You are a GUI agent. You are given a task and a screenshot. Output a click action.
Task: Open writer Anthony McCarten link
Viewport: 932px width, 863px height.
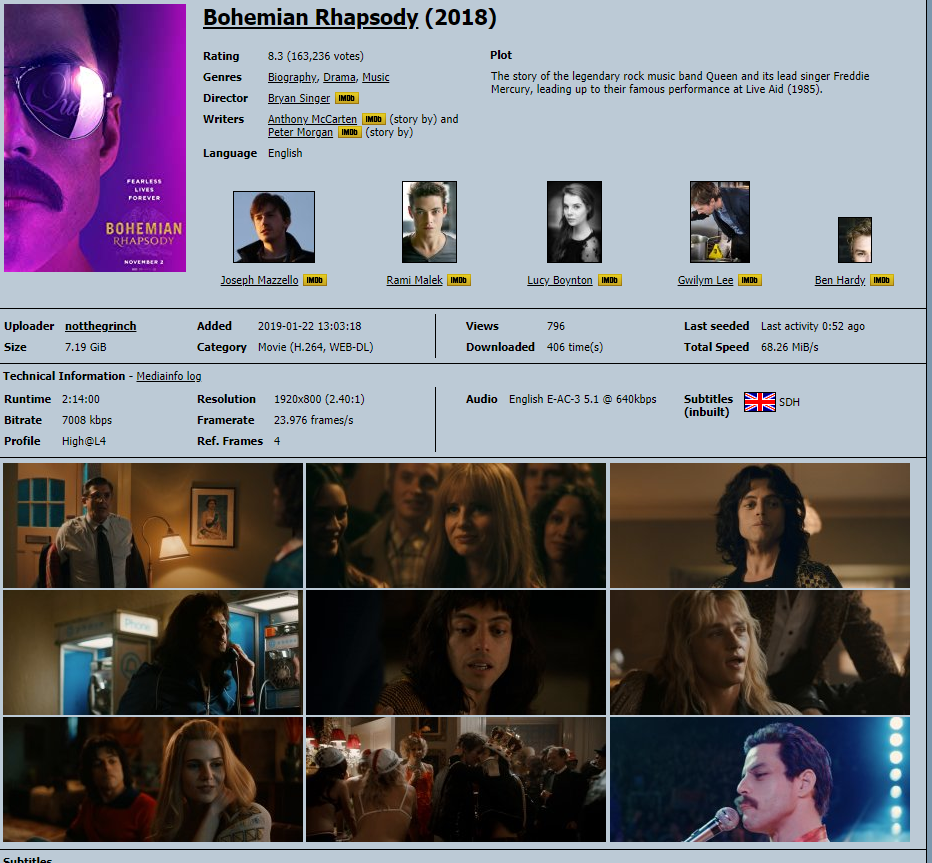point(312,119)
